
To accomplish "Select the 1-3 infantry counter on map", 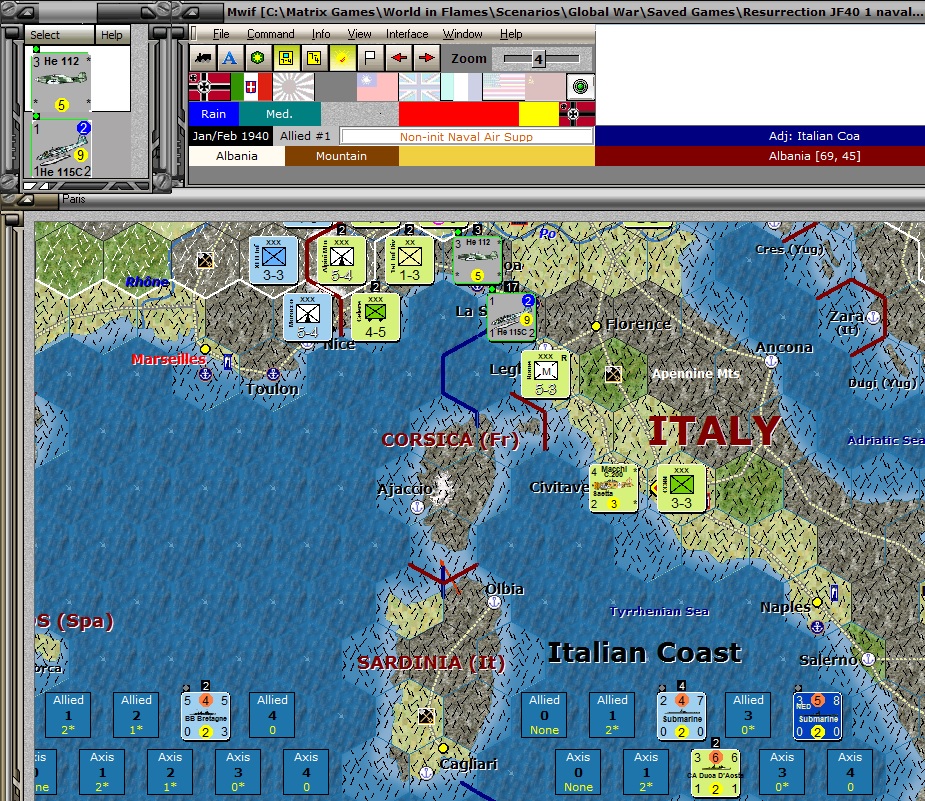I will 409,261.
